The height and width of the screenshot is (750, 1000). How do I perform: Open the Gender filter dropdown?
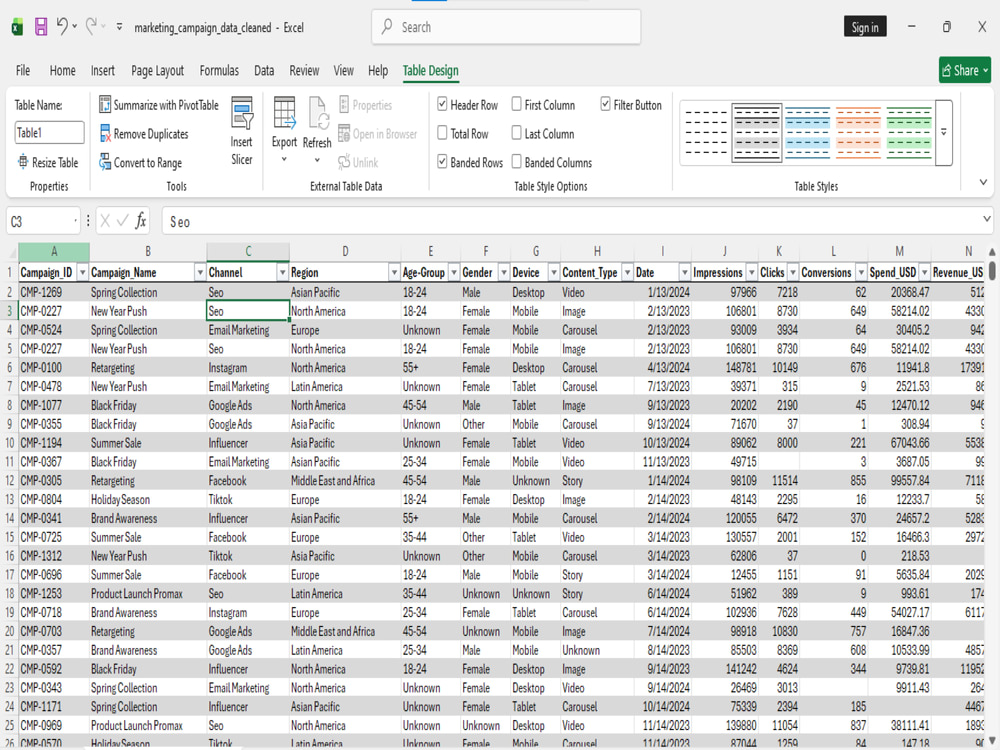coord(503,273)
